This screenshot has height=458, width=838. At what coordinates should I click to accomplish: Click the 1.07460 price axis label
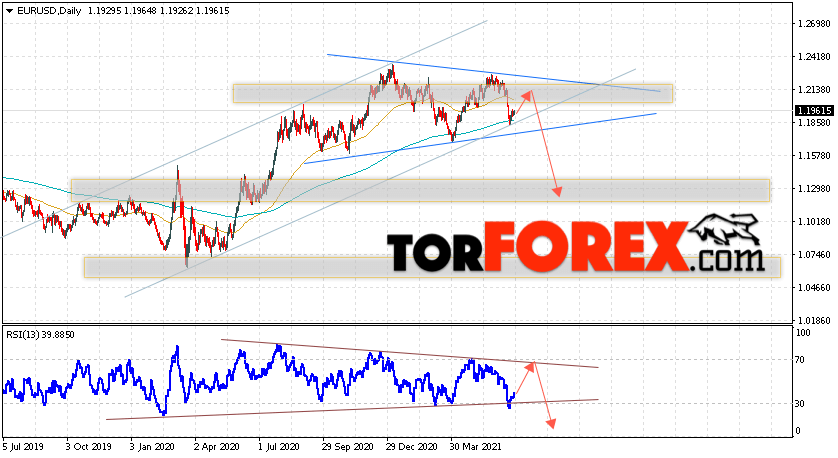click(x=814, y=254)
